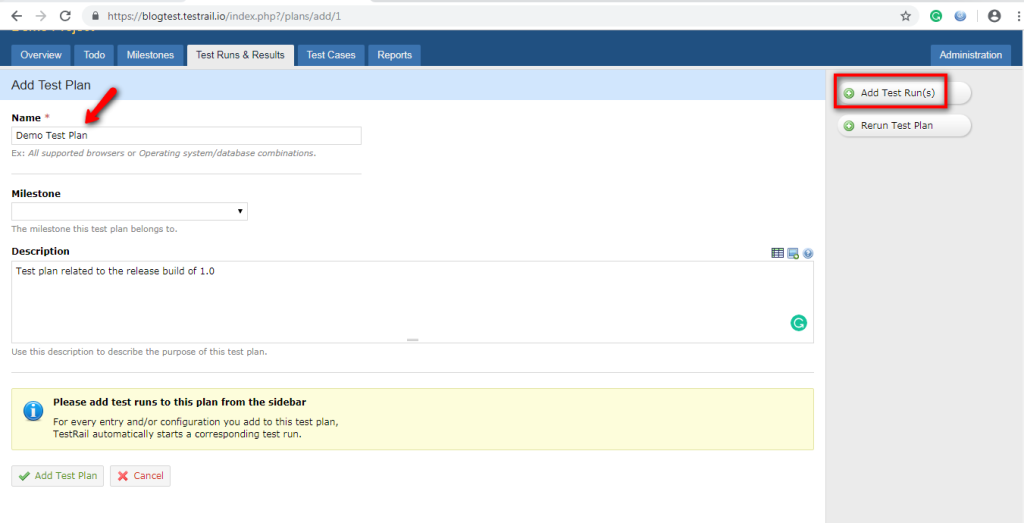Click the insert table icon above Description
1024x523 pixels.
(x=777, y=253)
